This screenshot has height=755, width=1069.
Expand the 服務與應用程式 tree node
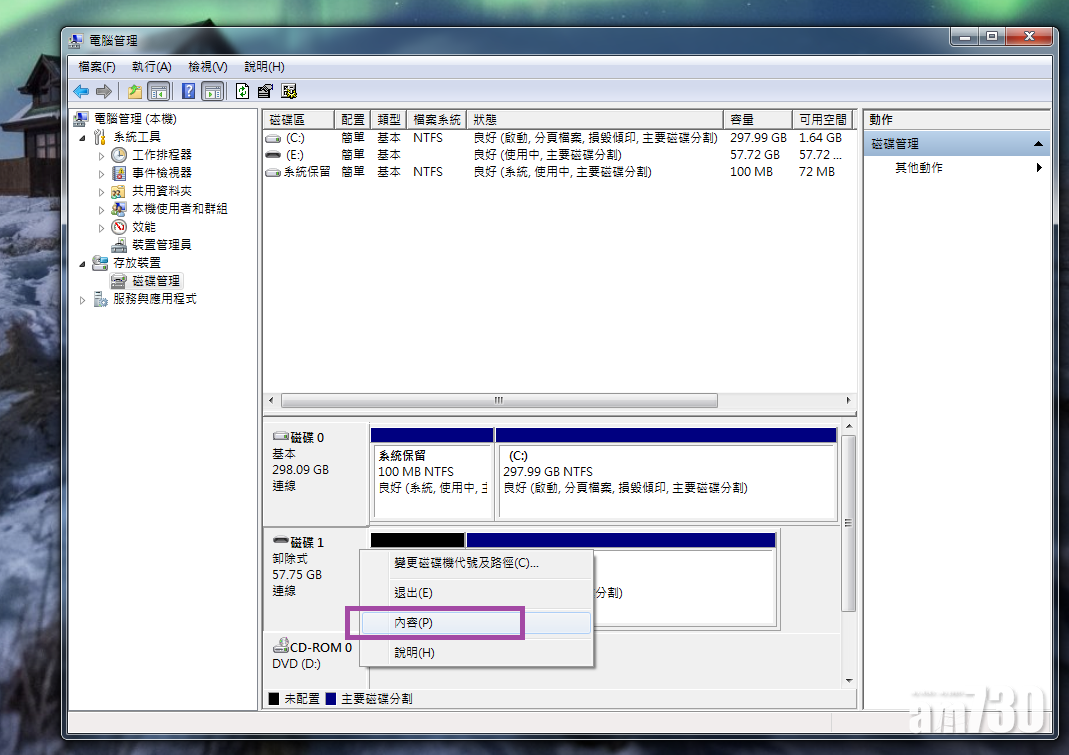click(83, 299)
